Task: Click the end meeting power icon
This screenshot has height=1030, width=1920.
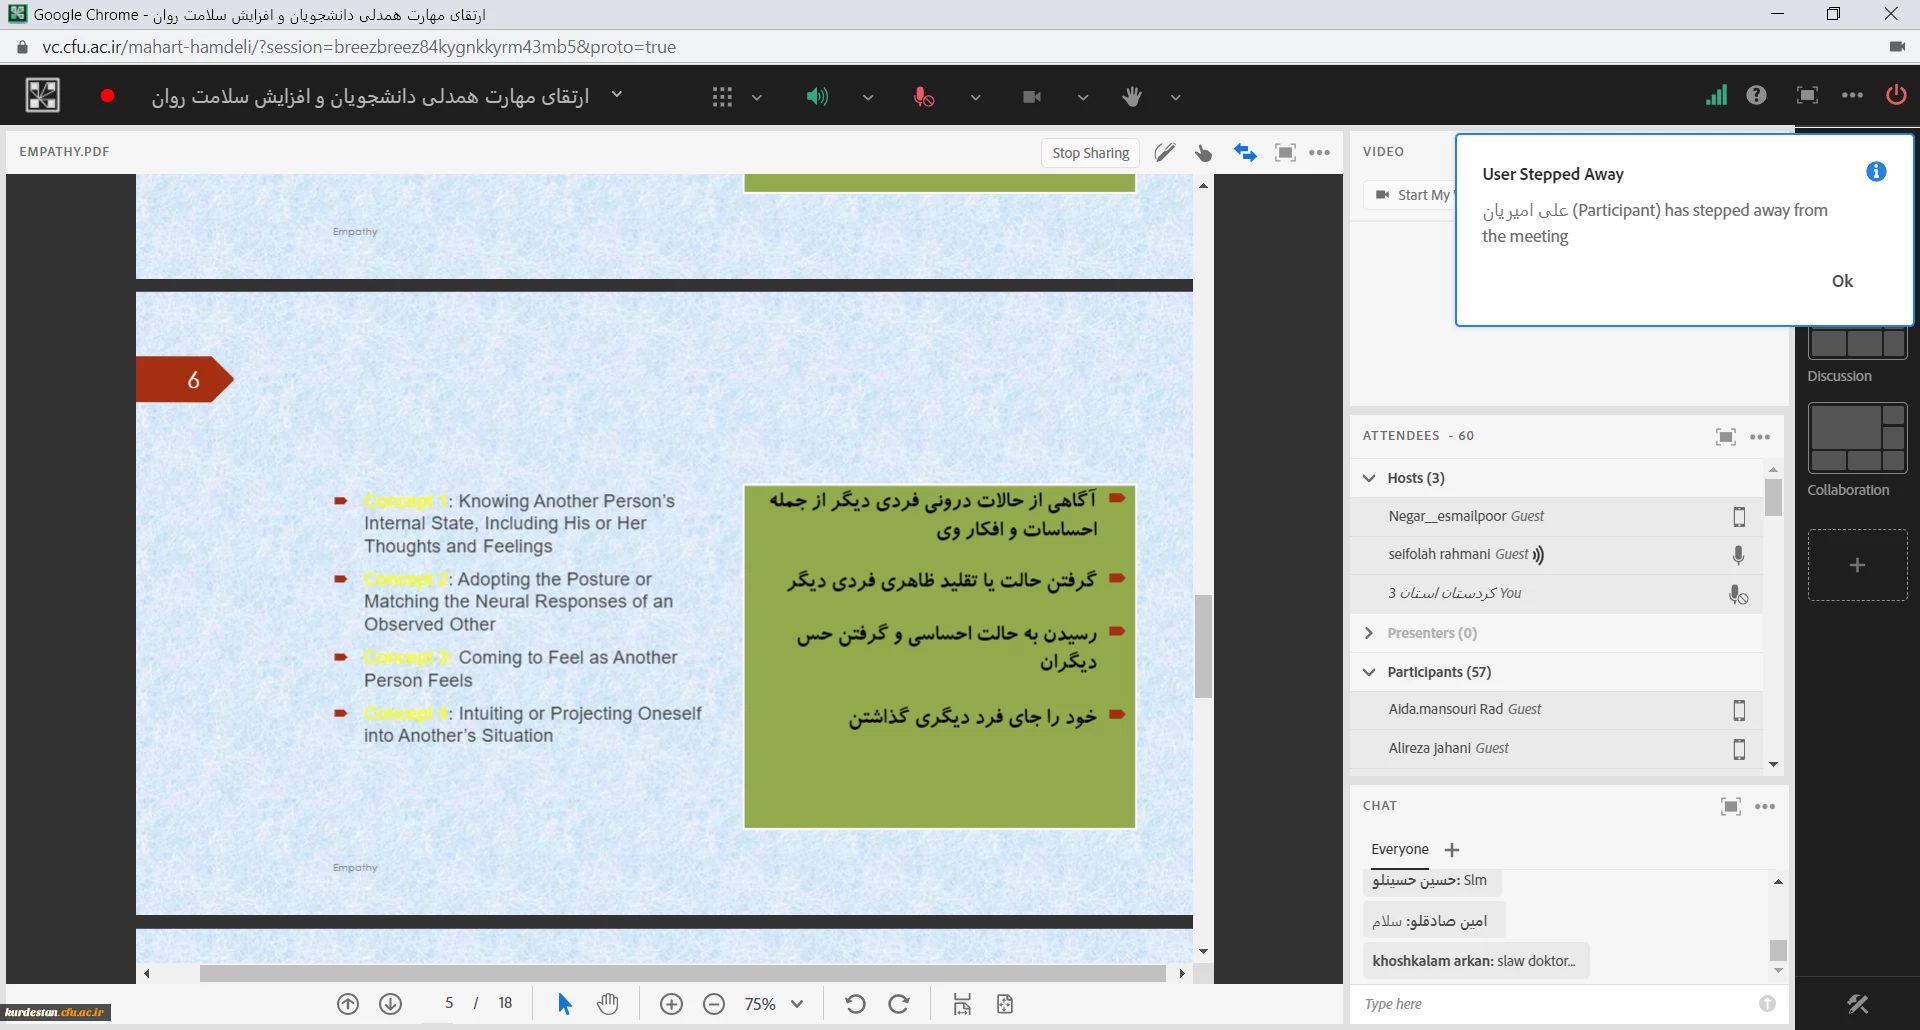Action: 1895,96
